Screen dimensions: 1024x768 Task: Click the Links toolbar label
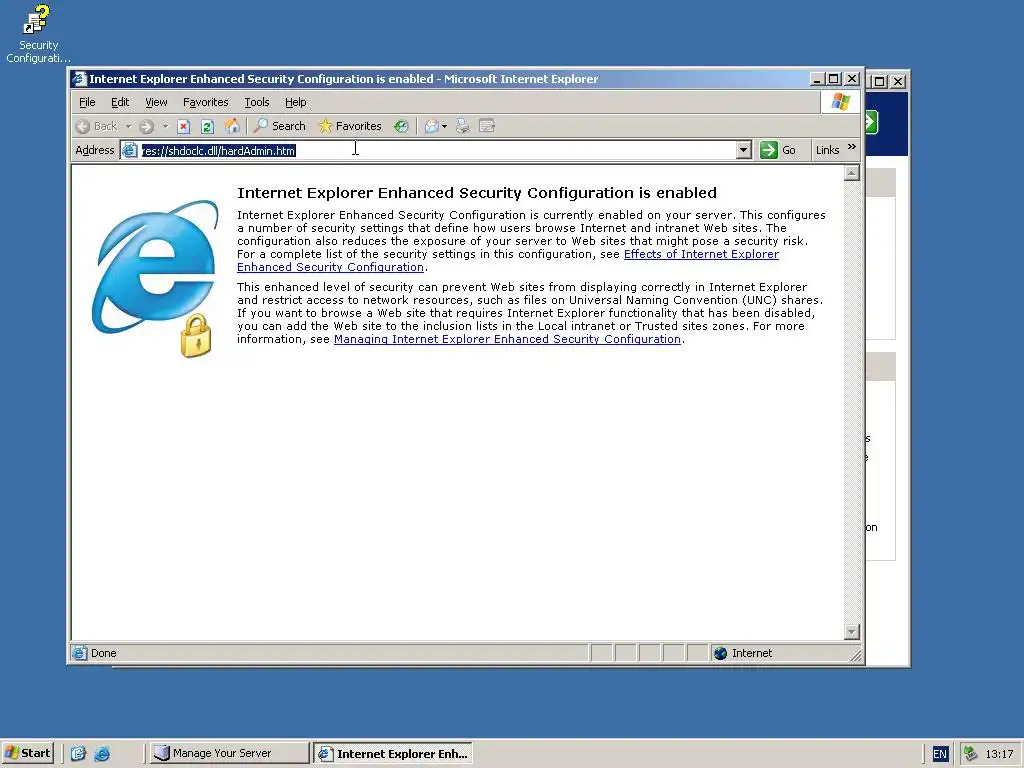(x=827, y=150)
